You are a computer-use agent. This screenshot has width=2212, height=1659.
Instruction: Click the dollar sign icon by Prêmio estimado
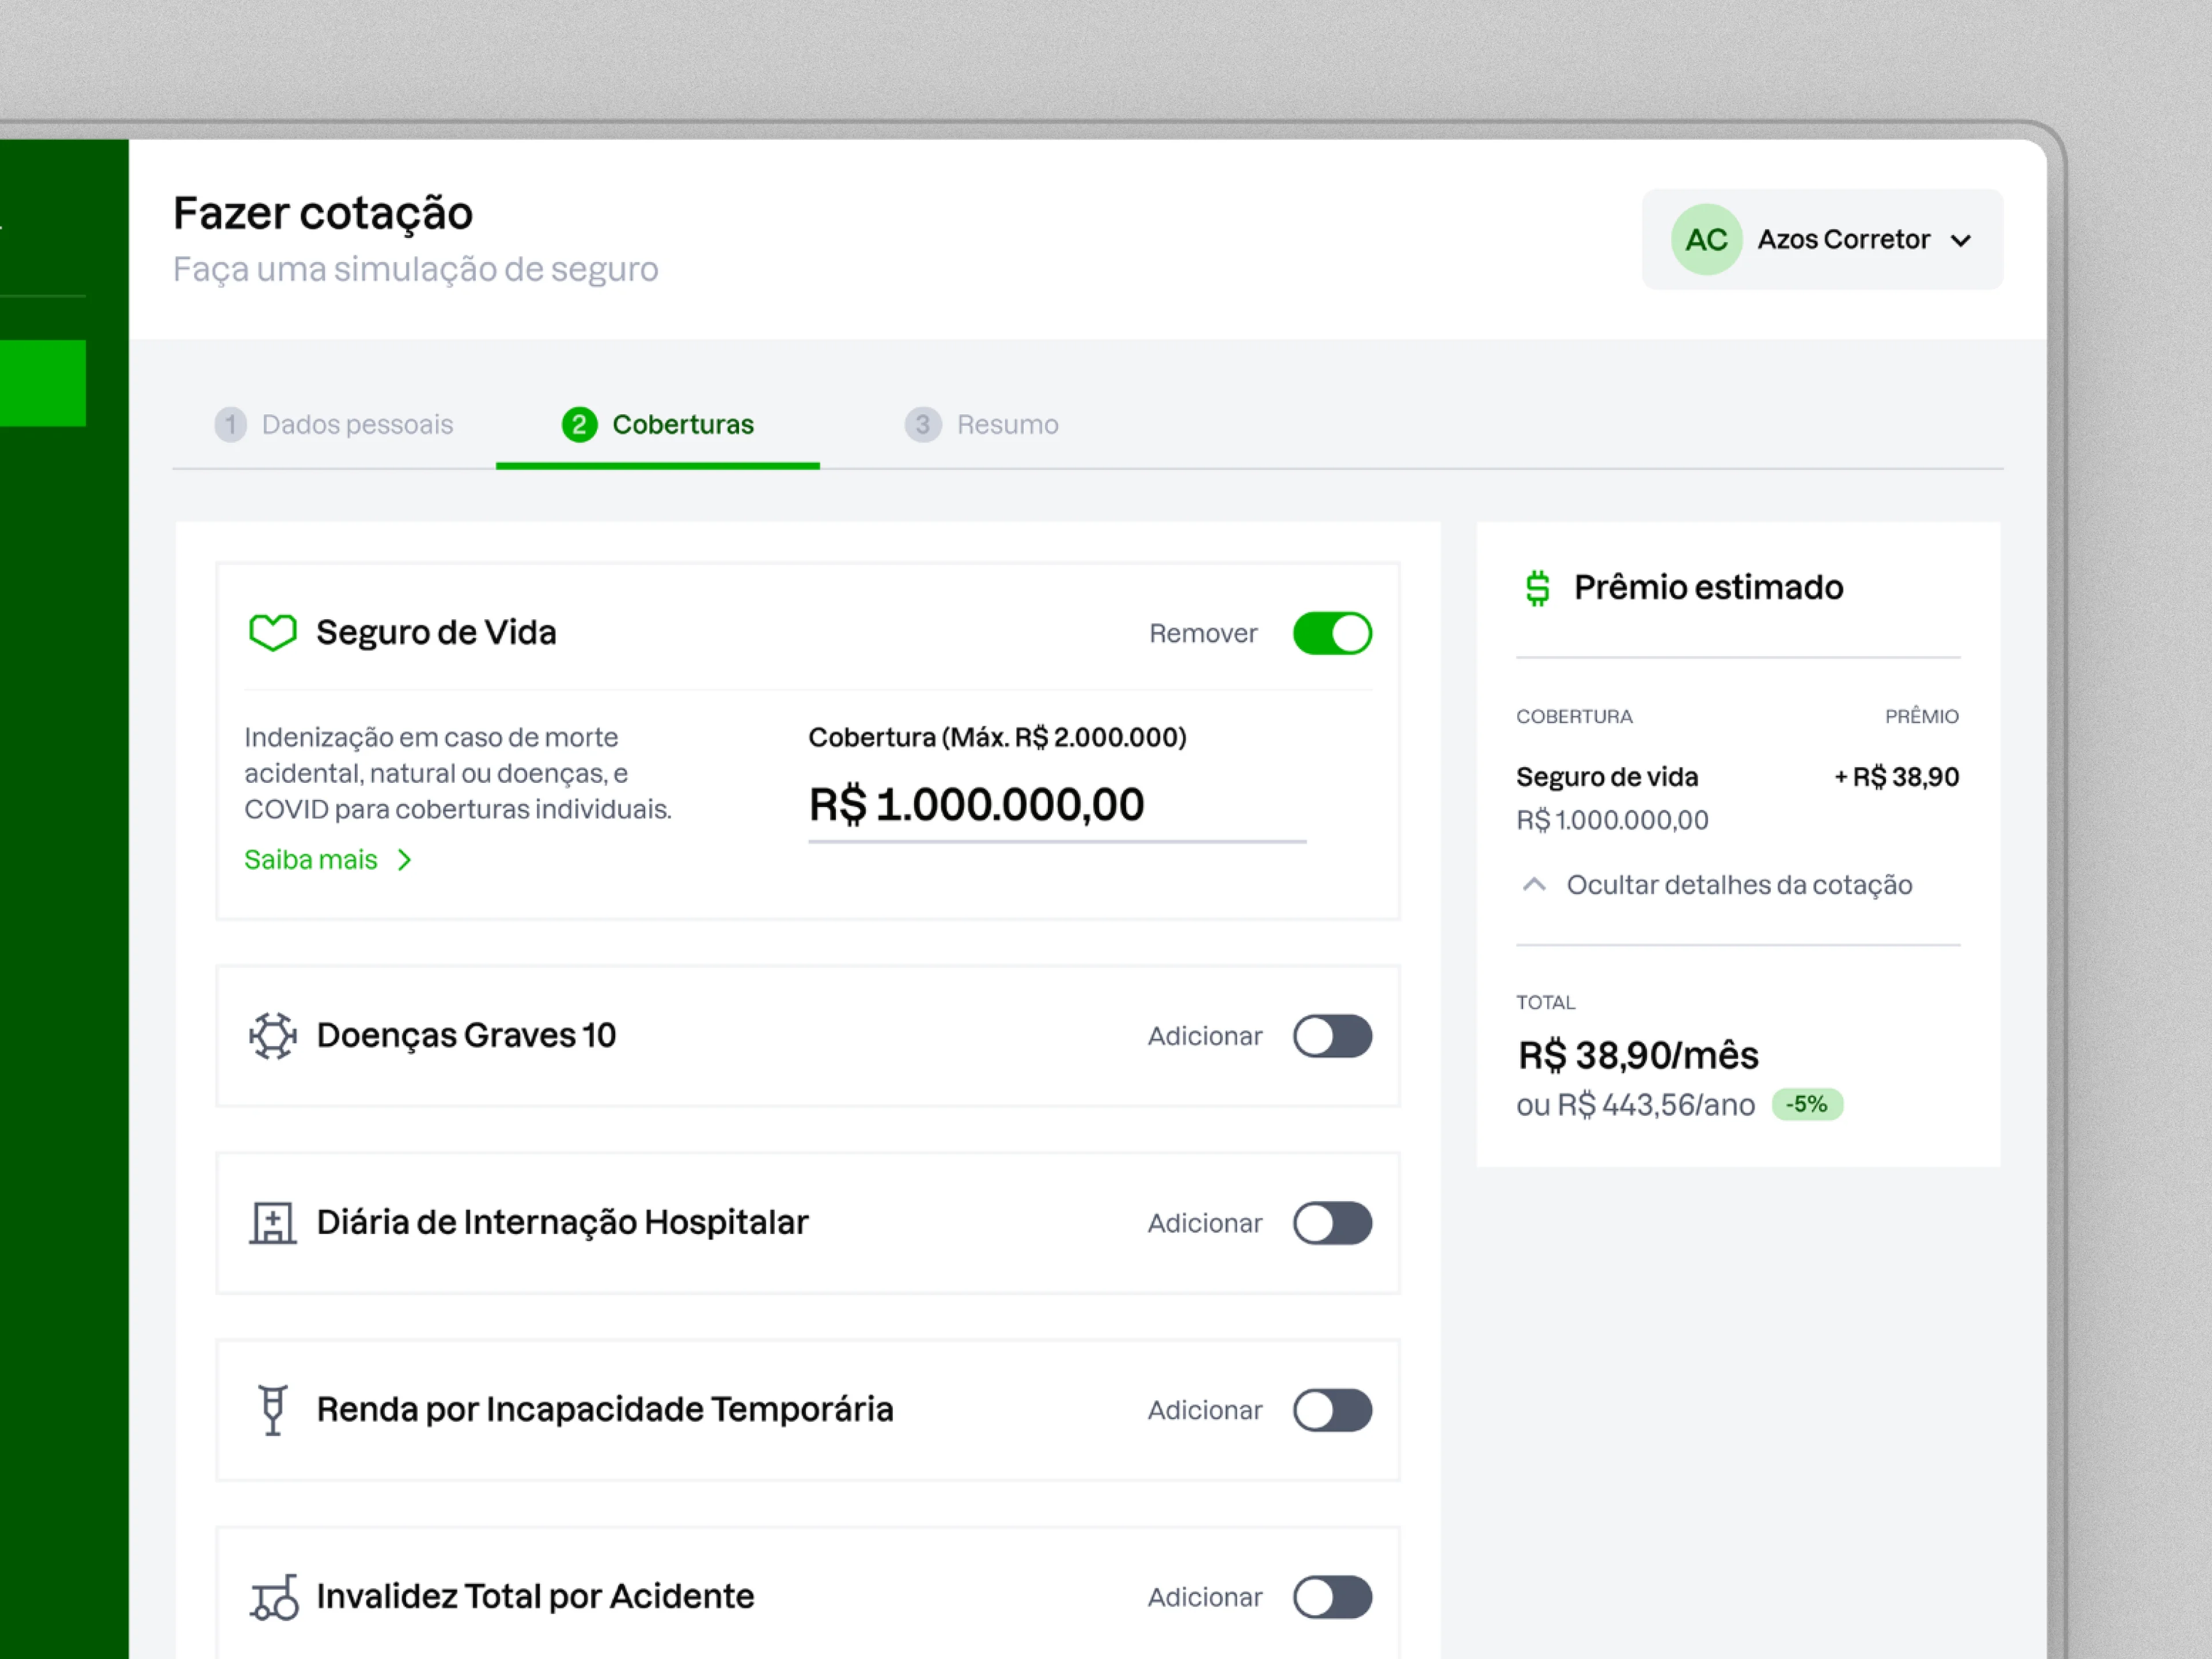(1538, 588)
